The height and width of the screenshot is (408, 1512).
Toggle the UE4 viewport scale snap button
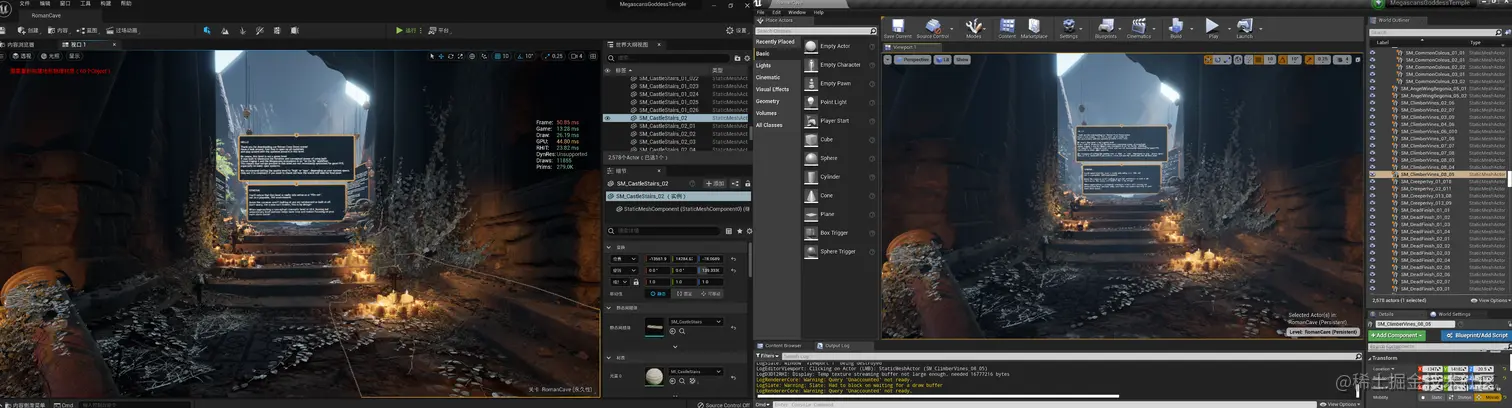1312,60
